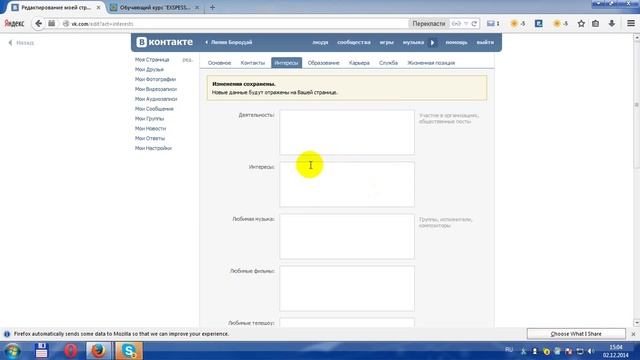The image size is (640, 360).
Task: Switch to the 'Обучающий курс' browser tab
Action: coord(154,7)
